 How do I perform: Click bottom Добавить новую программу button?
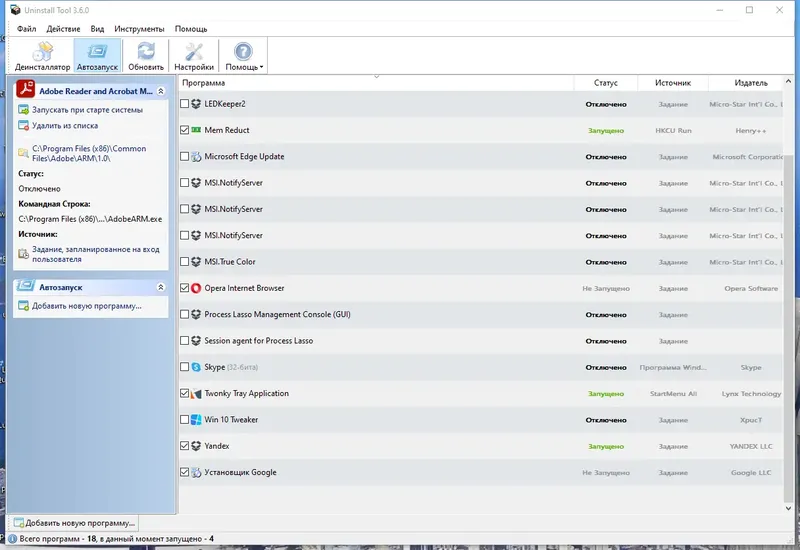click(x=74, y=523)
